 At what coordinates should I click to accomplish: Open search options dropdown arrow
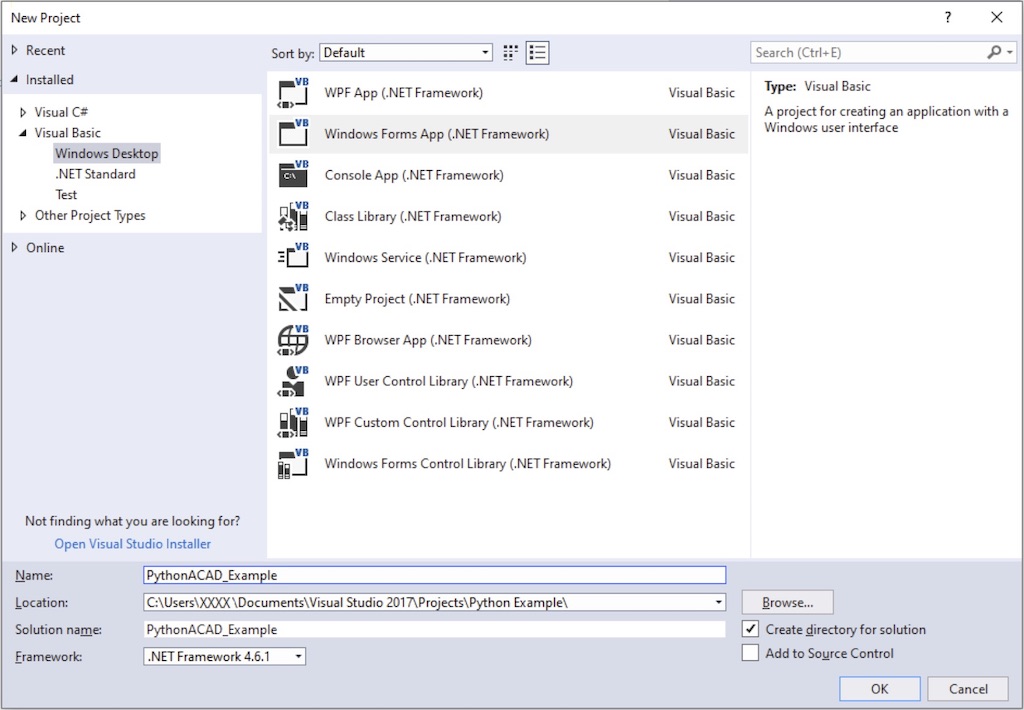1010,52
